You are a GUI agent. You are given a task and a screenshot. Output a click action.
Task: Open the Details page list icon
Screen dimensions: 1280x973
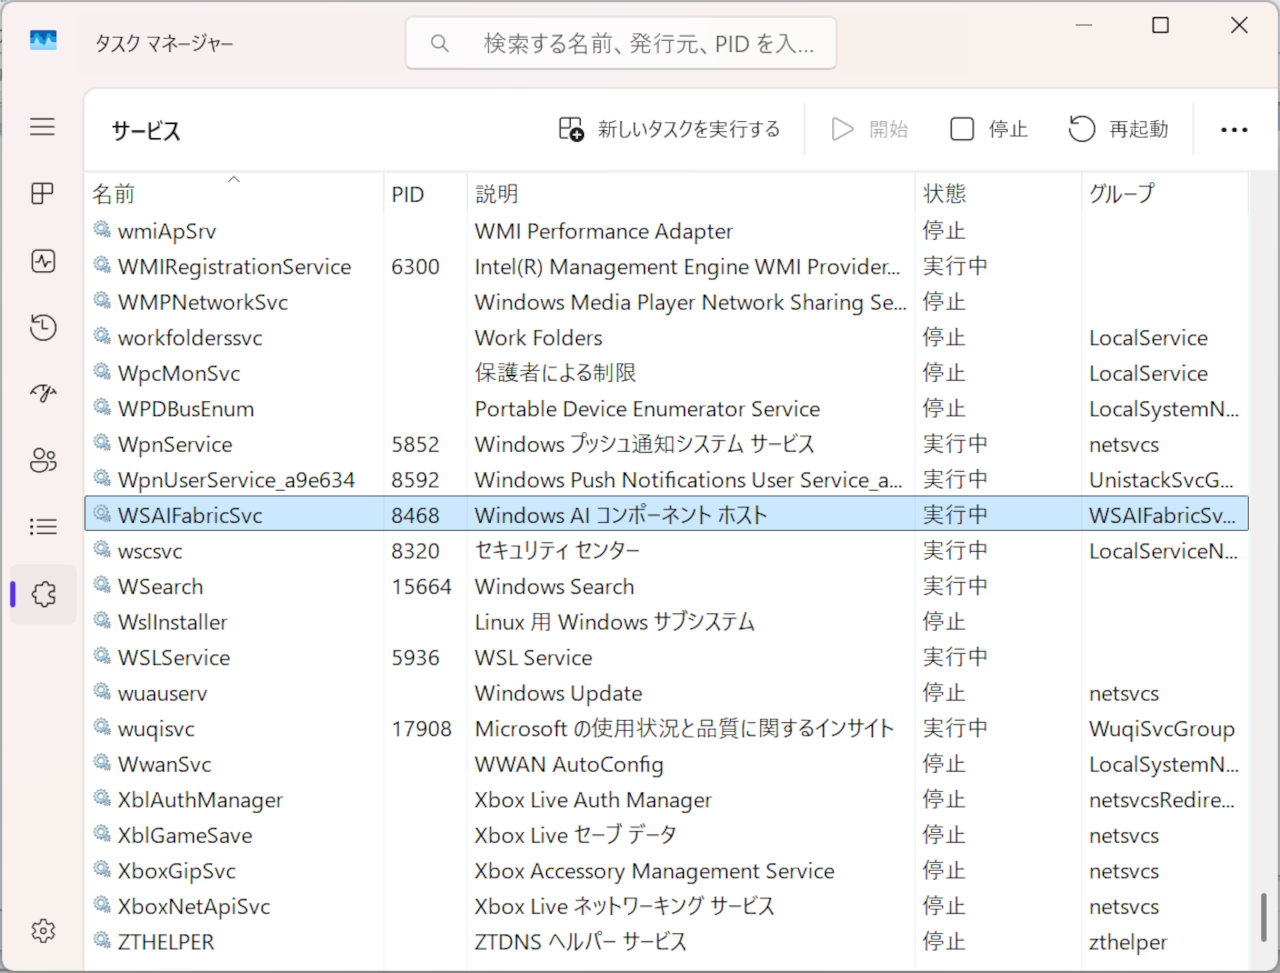coord(42,527)
